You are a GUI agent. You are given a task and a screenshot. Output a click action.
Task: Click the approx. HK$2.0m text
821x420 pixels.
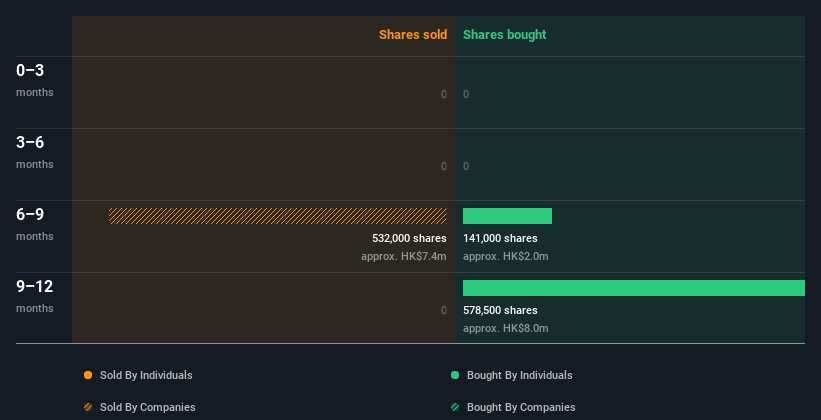[506, 257]
